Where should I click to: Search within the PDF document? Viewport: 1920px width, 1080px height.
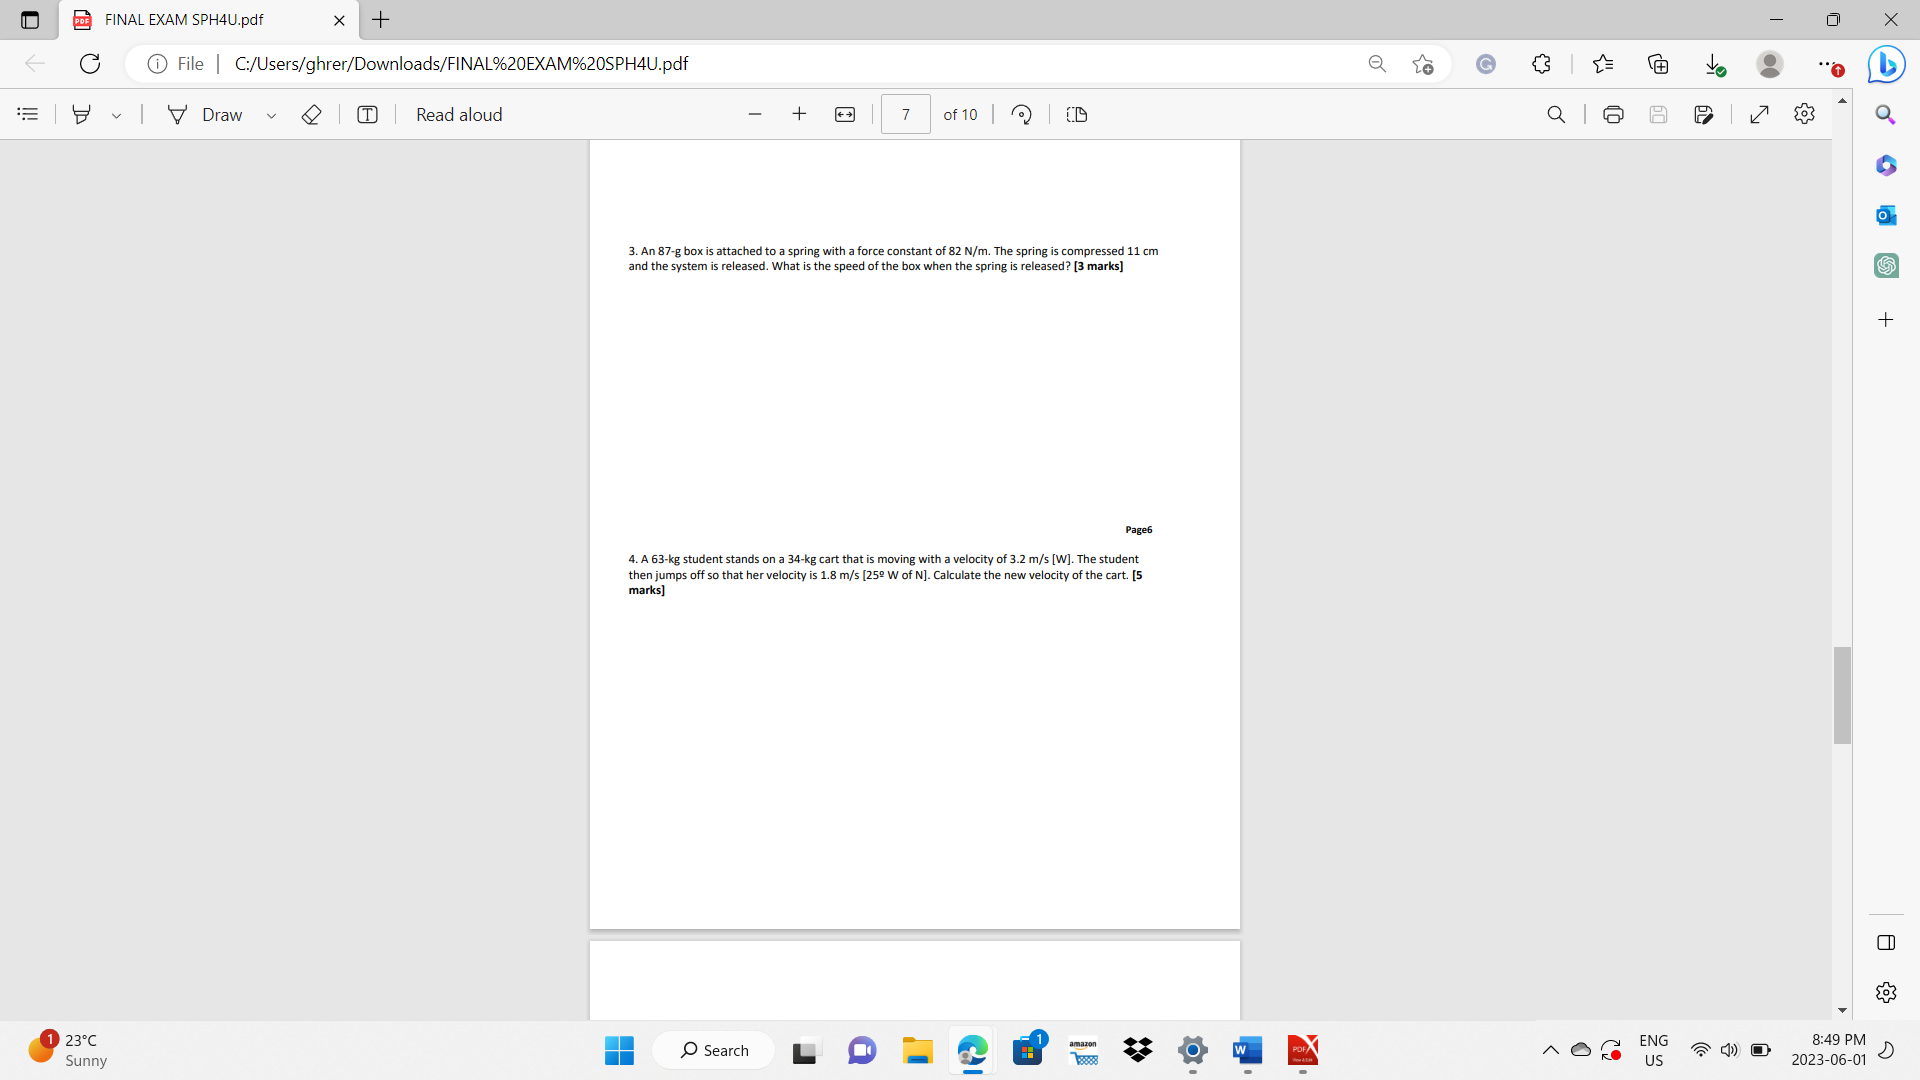1556,114
